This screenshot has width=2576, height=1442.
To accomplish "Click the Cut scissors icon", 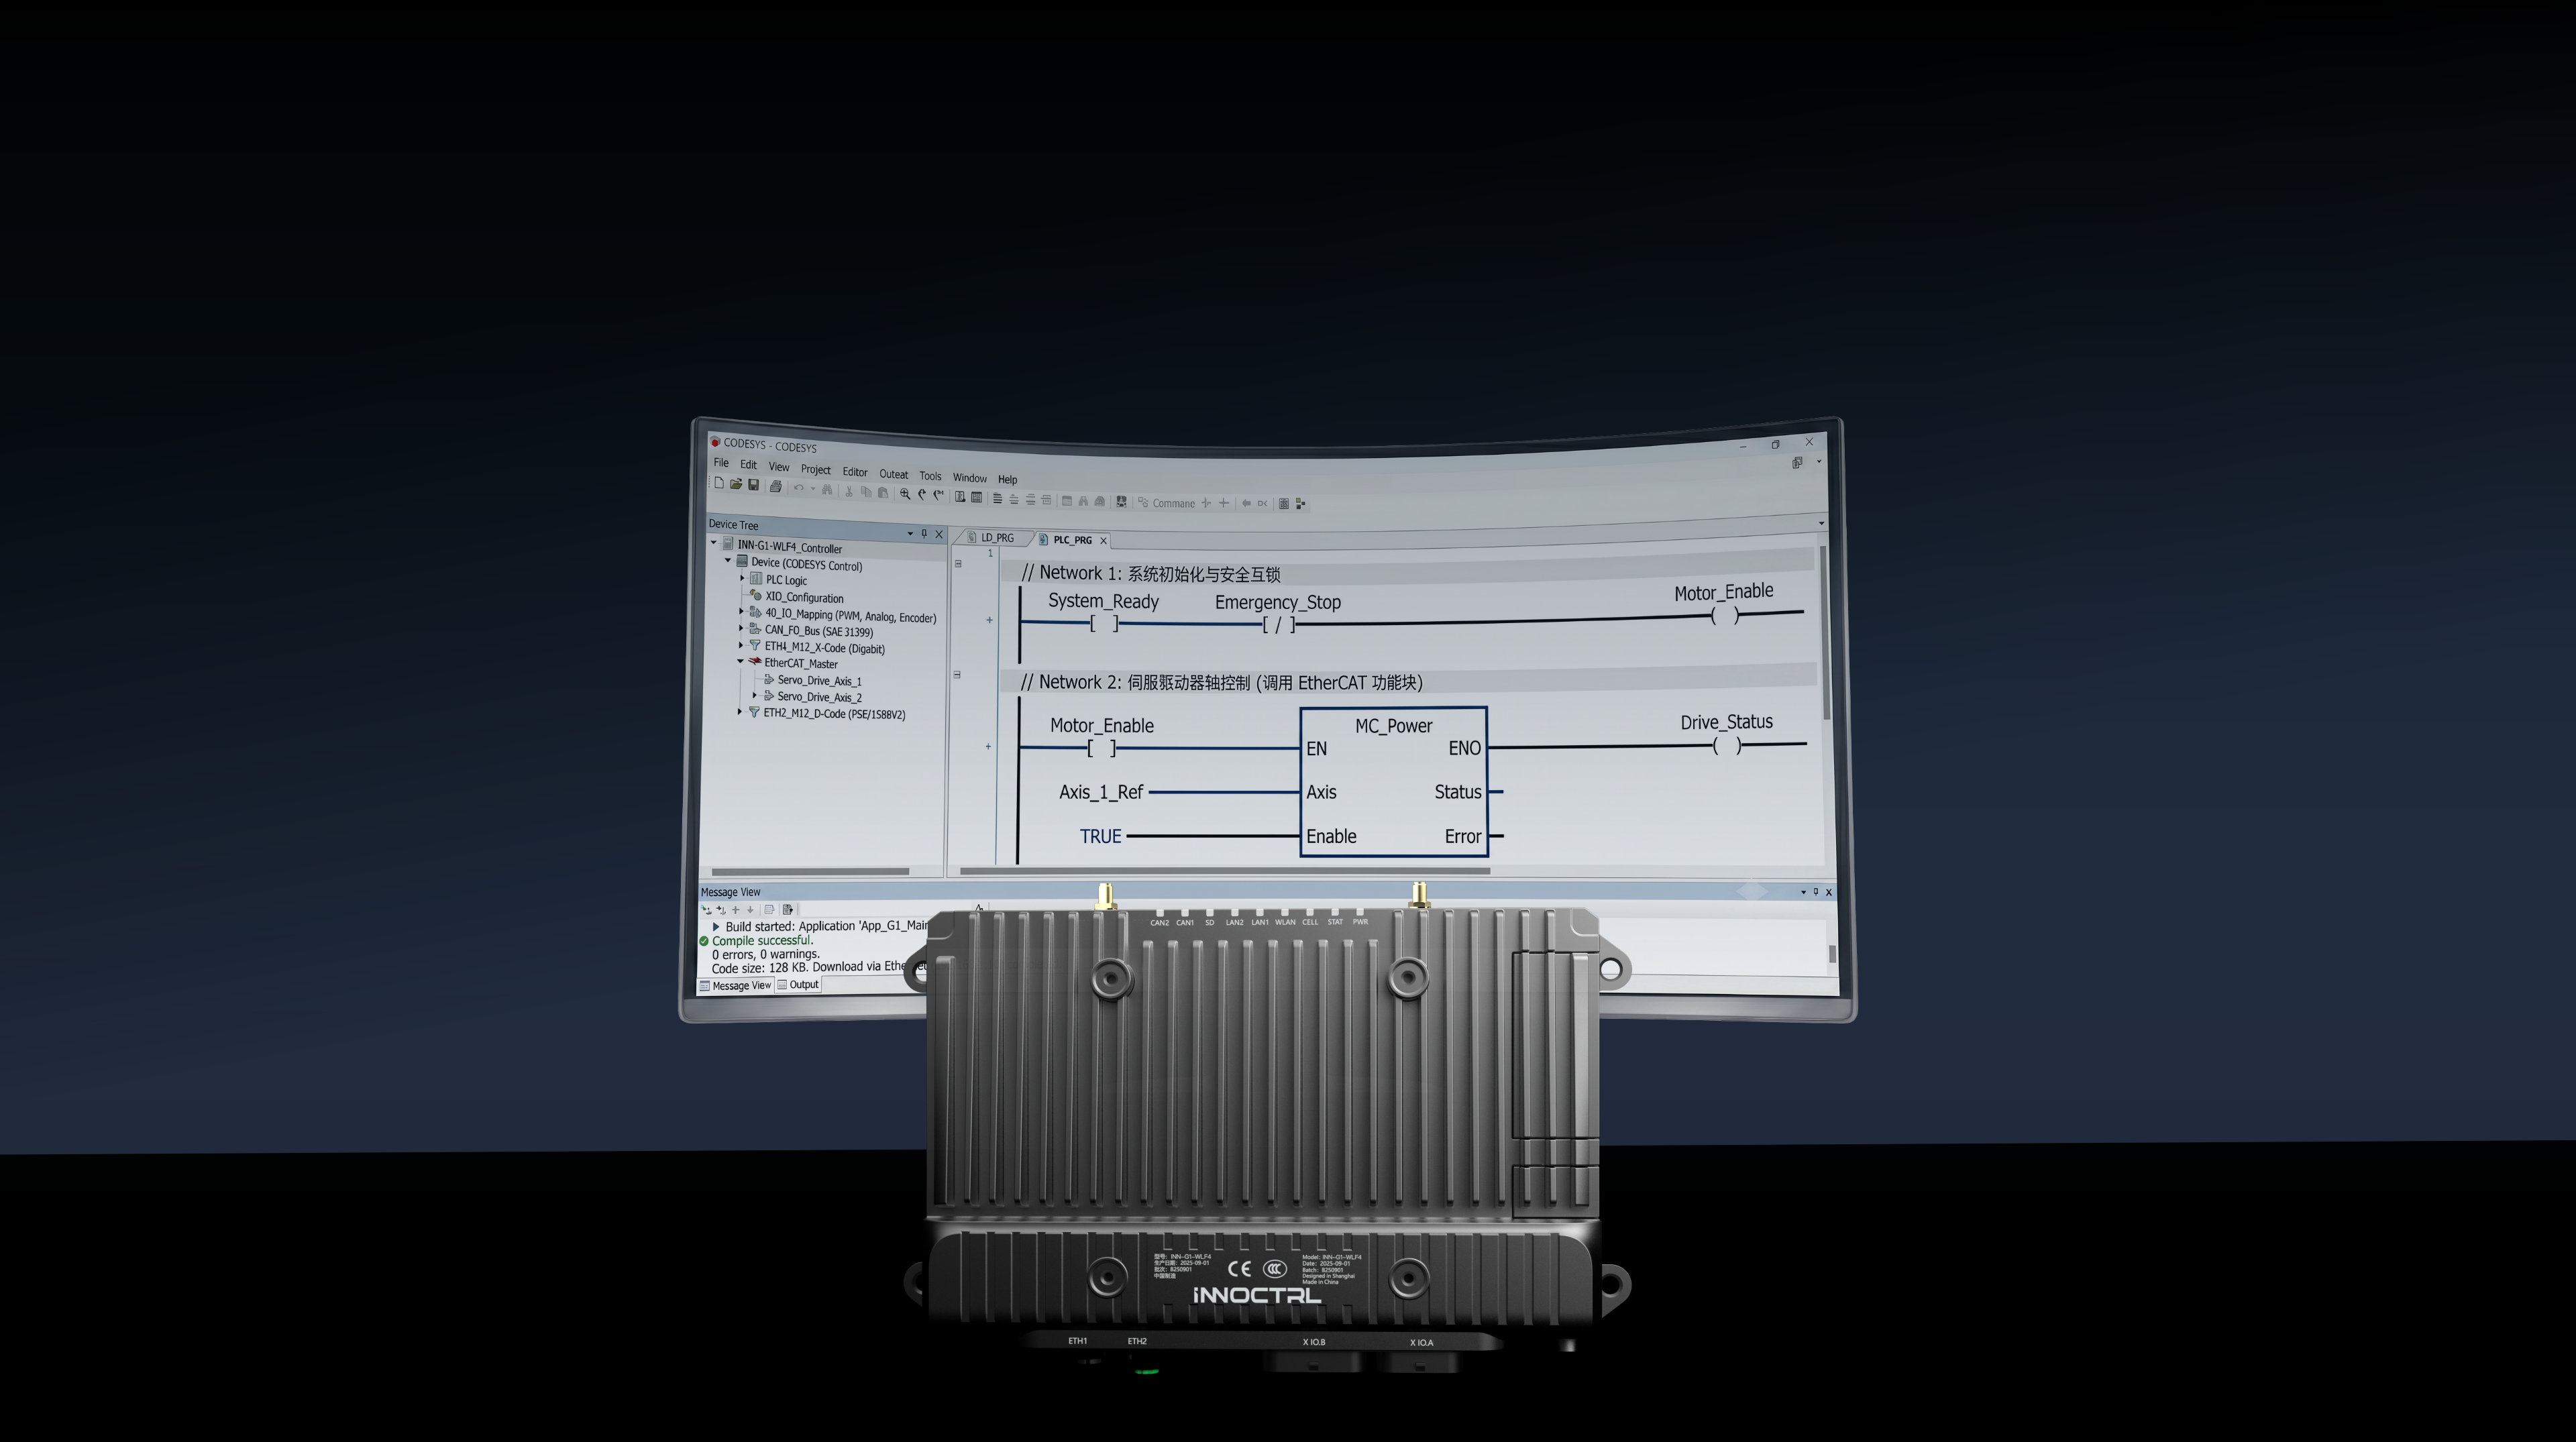I will [849, 491].
